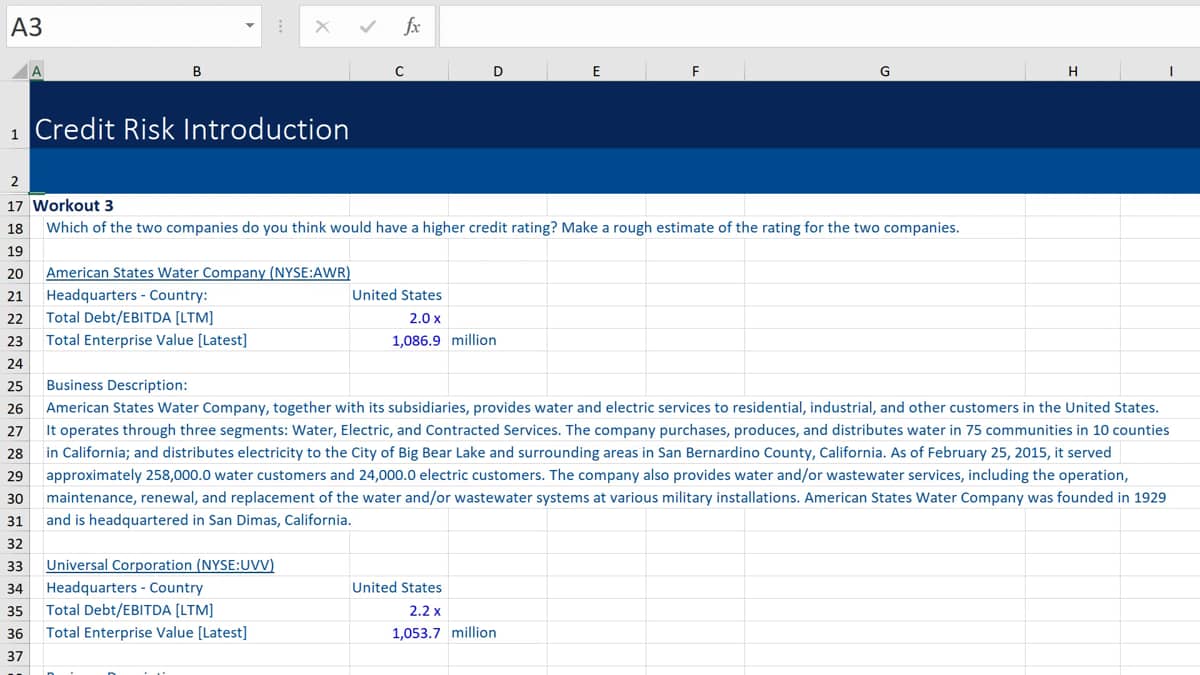Viewport: 1200px width, 675px height.
Task: Click million unit cell in row 23
Action: tap(474, 340)
